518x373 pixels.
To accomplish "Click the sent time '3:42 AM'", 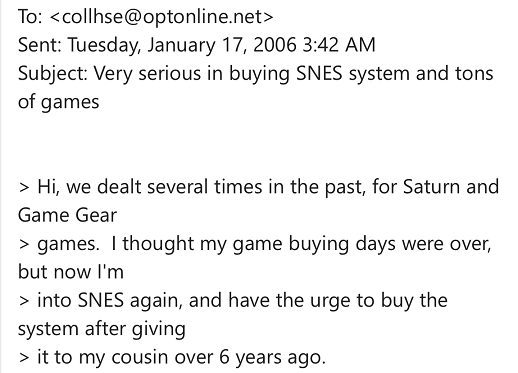I will 339,45.
